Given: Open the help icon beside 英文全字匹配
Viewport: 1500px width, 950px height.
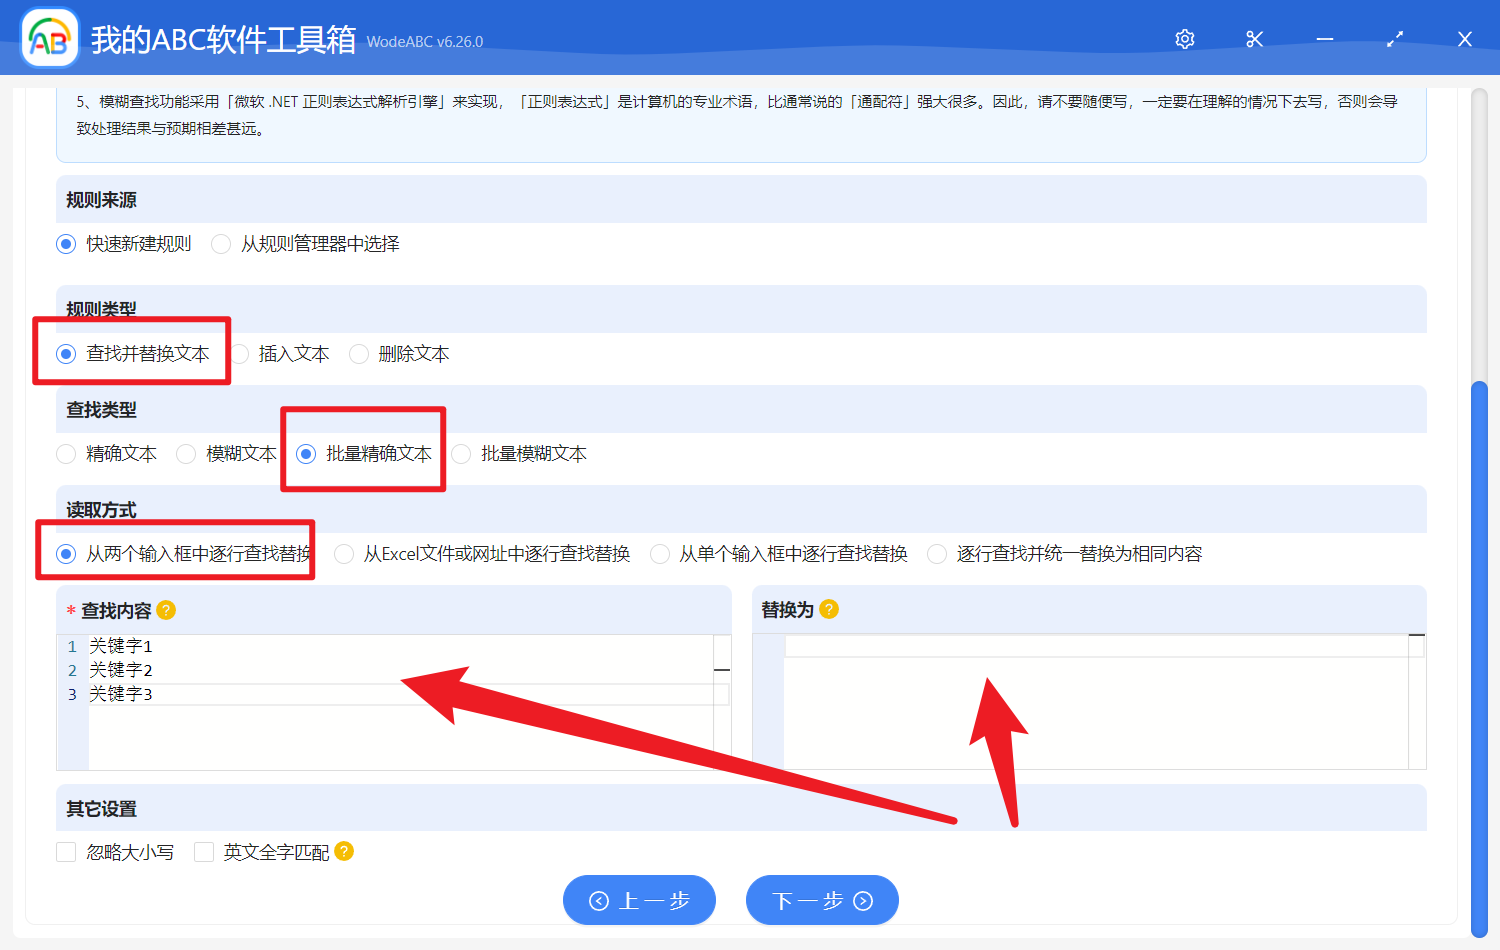Looking at the screenshot, I should click(342, 851).
